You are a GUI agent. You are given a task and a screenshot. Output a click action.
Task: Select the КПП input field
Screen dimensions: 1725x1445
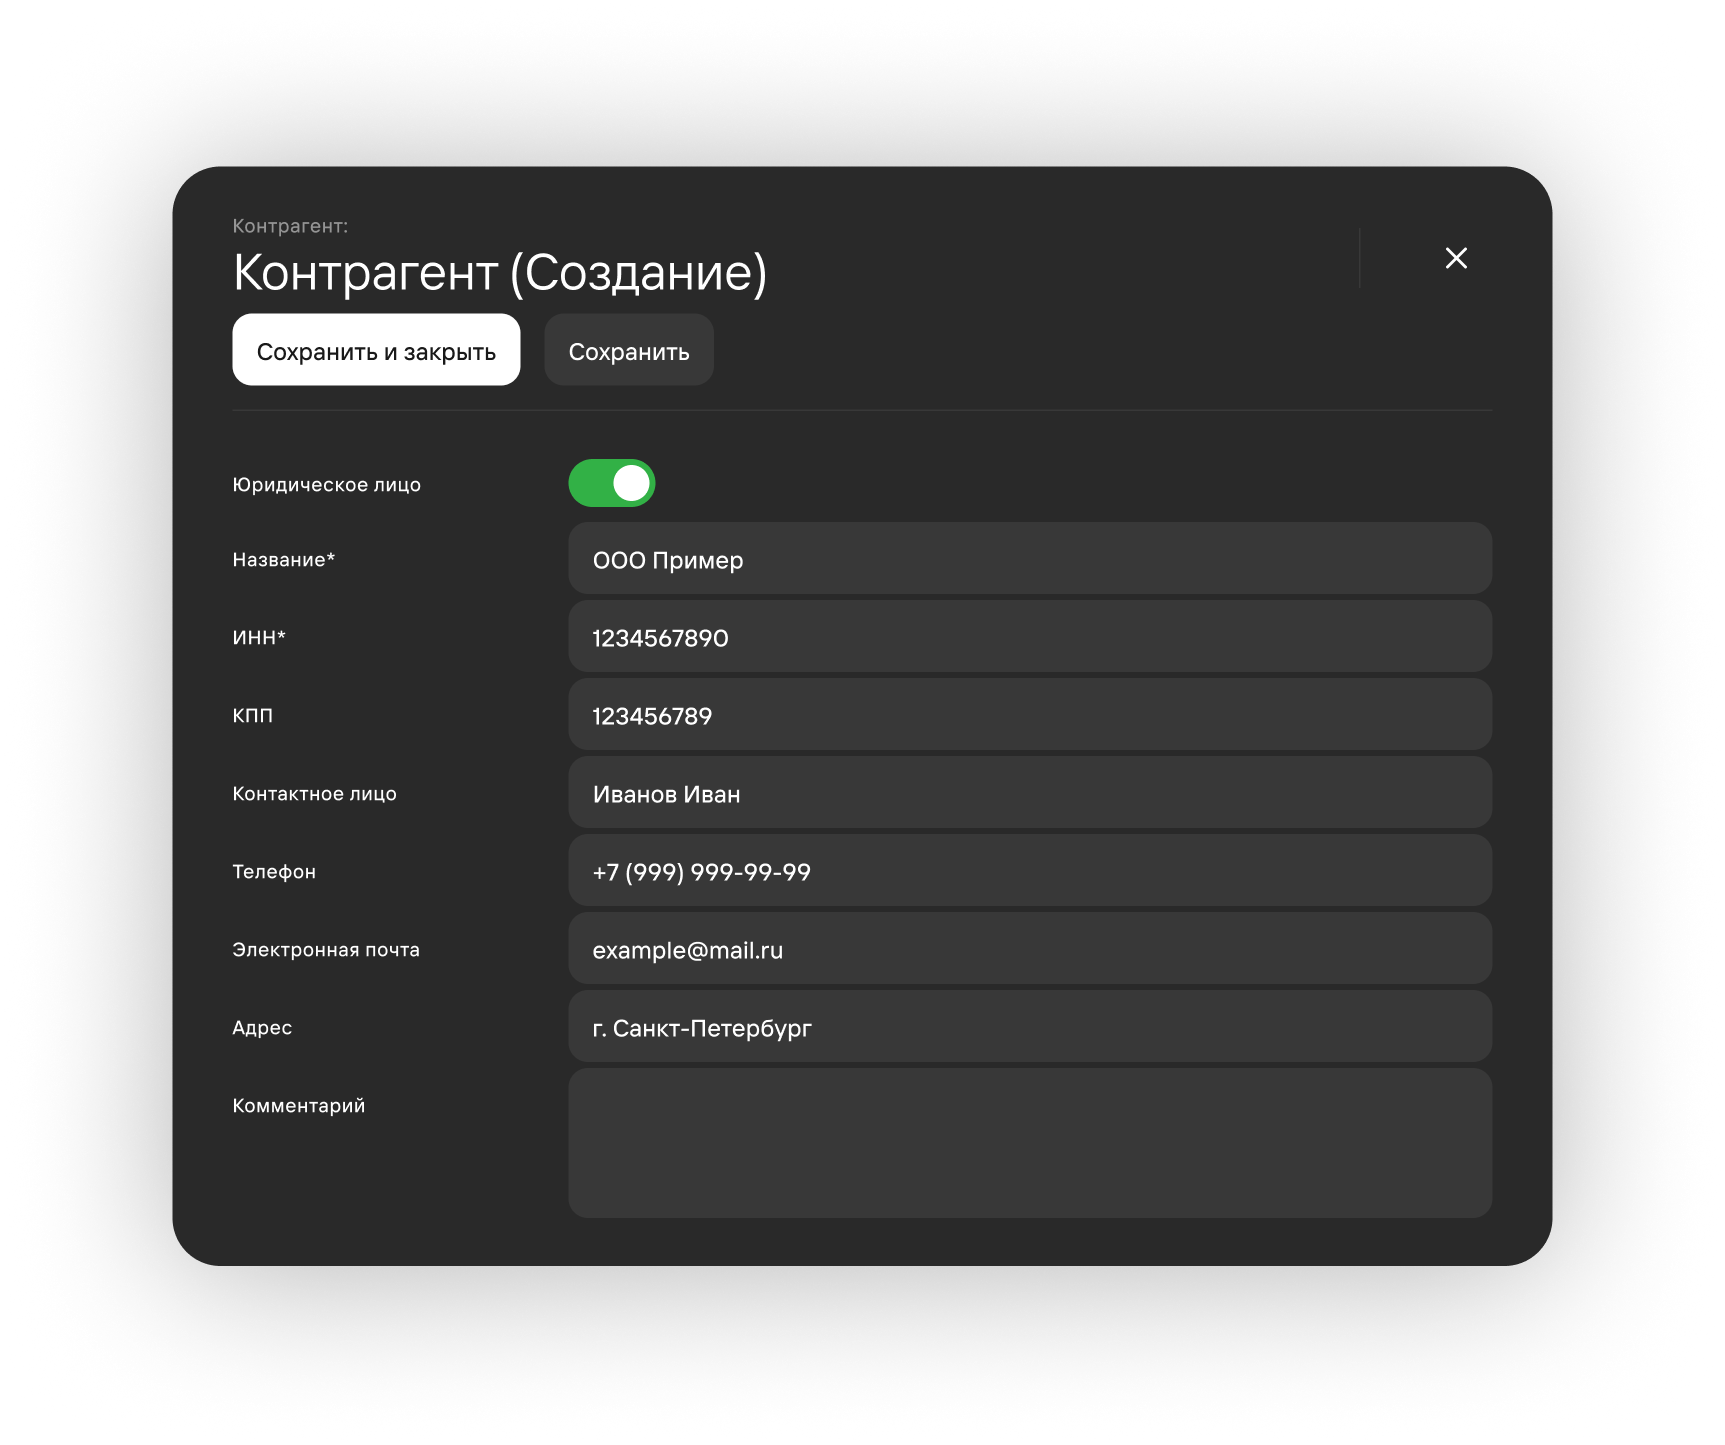point(1030,714)
